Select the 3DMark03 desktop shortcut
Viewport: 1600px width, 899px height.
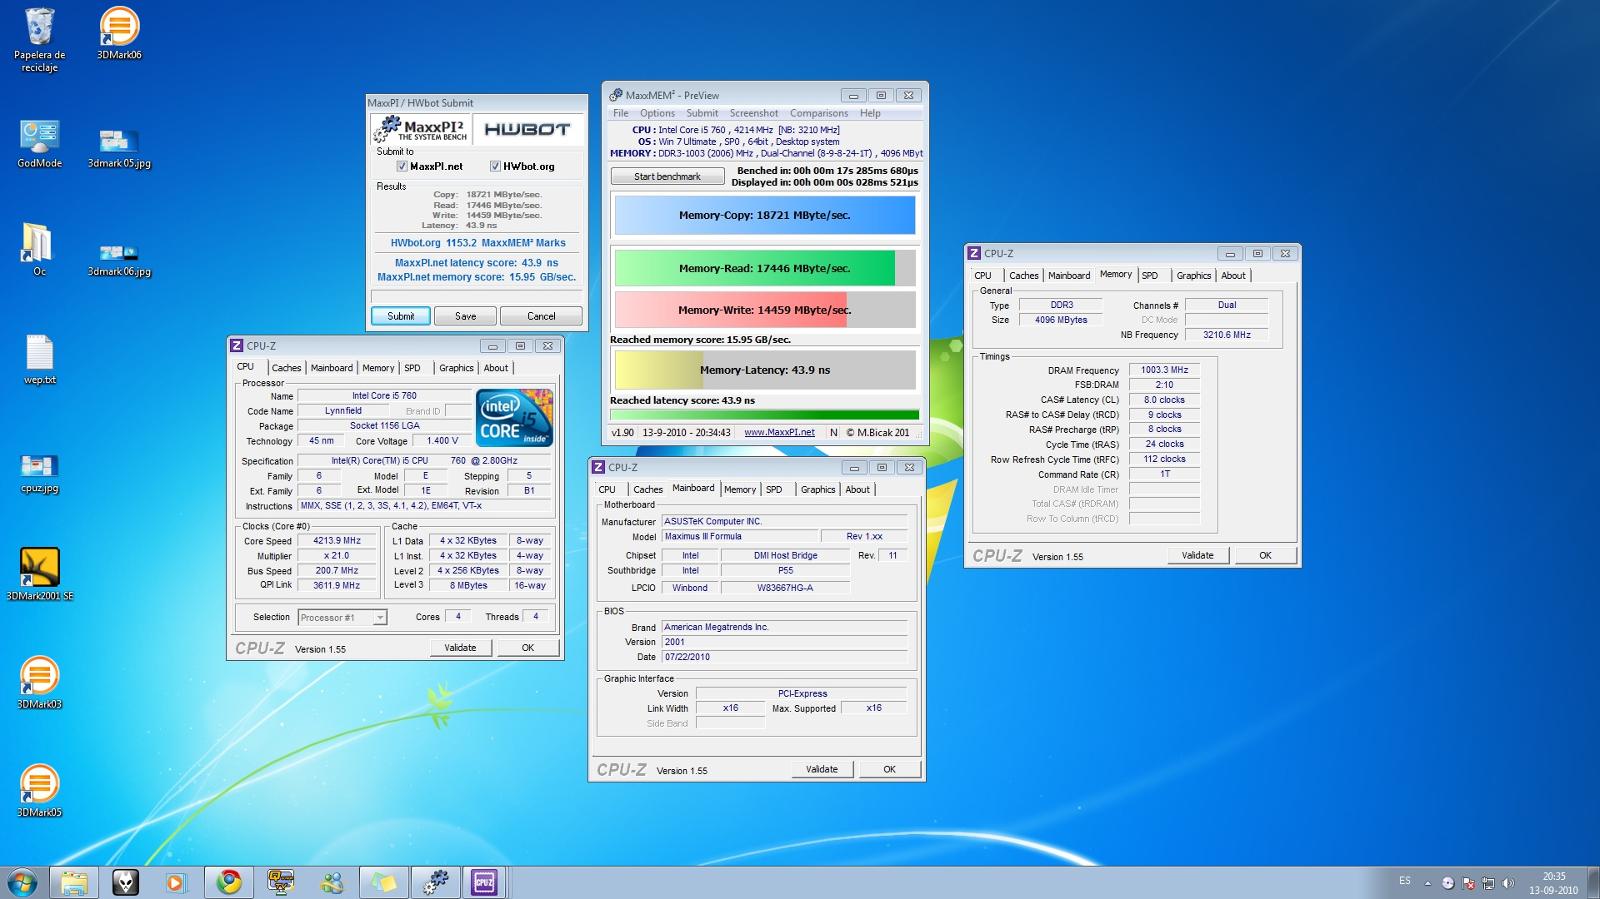coord(39,683)
